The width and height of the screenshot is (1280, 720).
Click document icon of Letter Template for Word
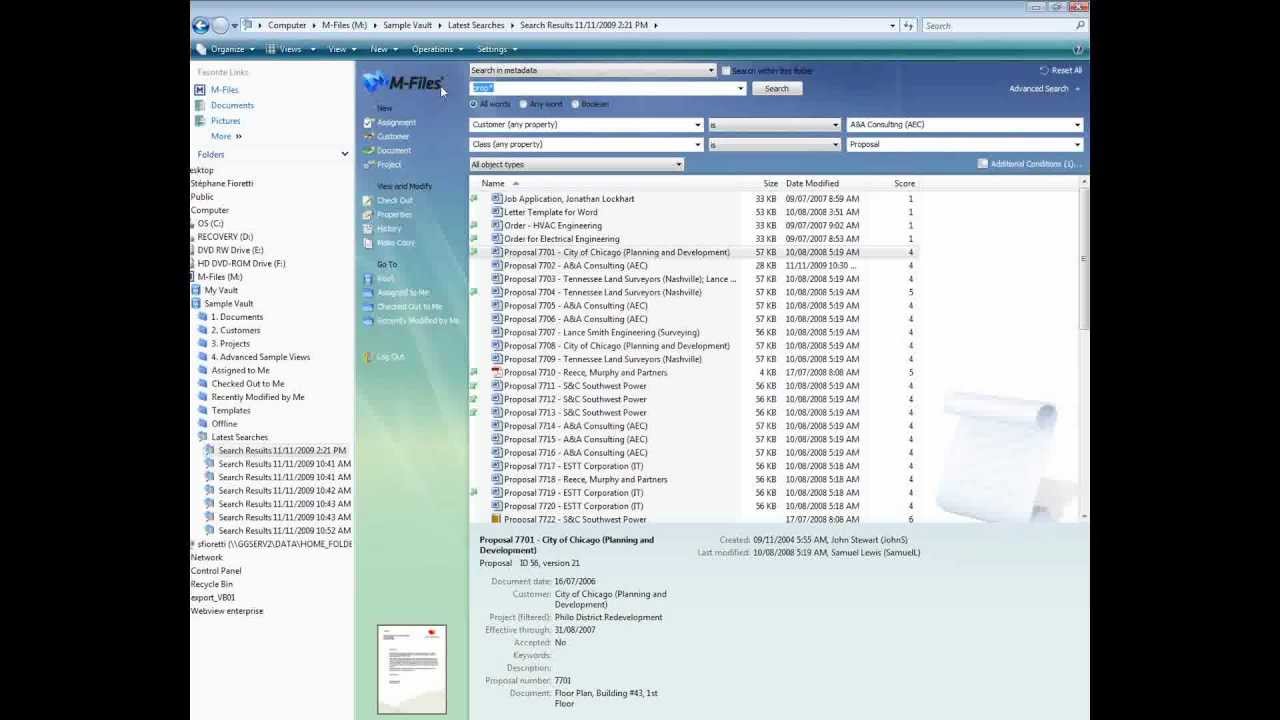tap(496, 212)
